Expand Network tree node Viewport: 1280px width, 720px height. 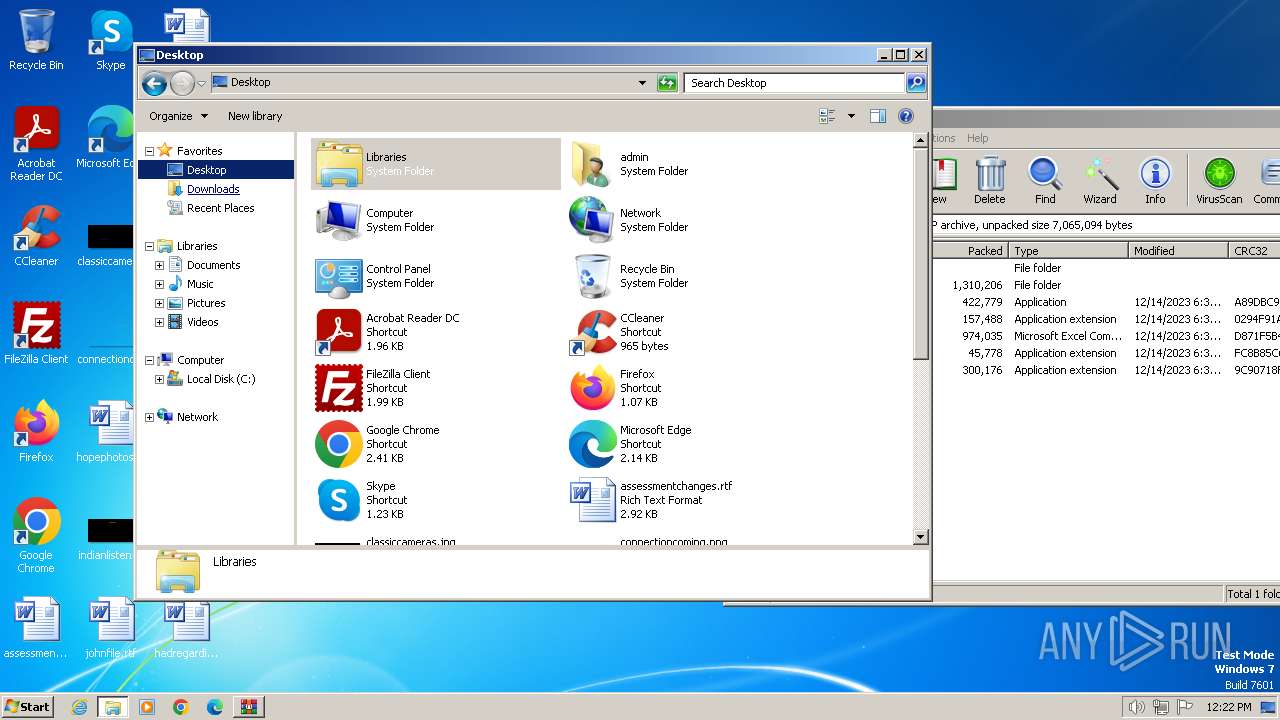coord(149,417)
